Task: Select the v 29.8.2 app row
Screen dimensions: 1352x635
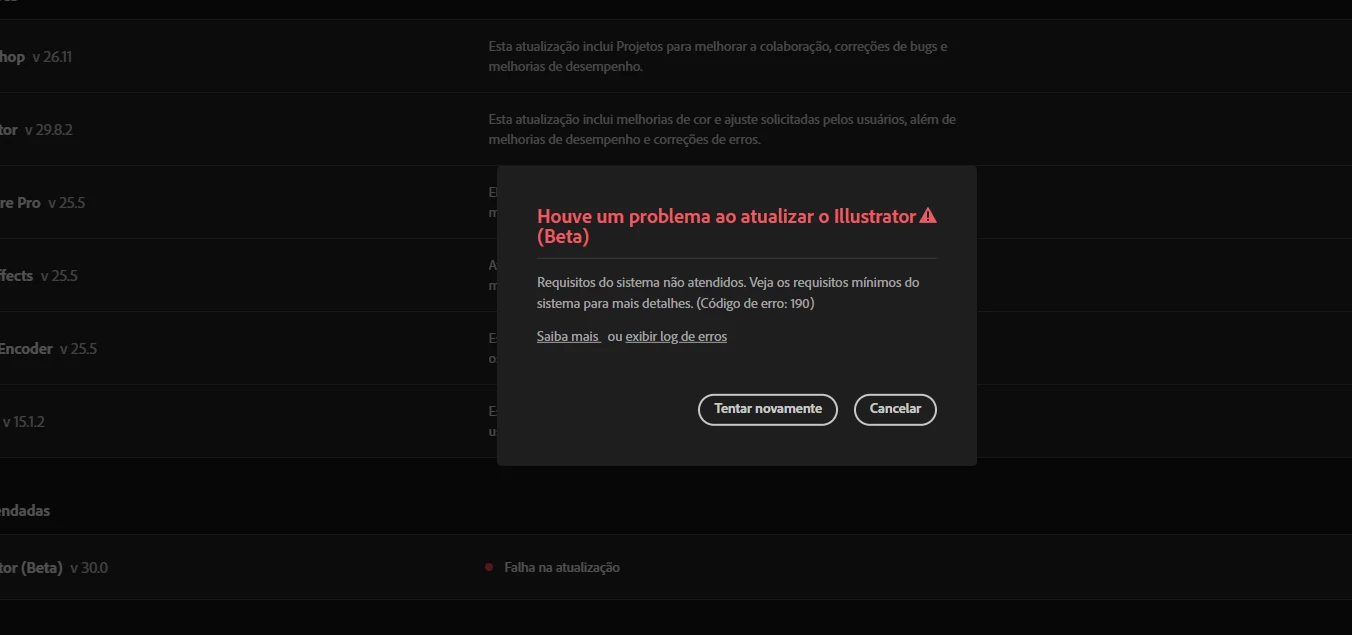Action: point(676,130)
